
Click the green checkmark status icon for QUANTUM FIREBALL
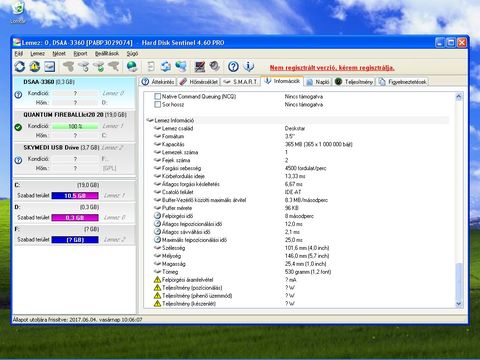pyautogui.click(x=18, y=127)
